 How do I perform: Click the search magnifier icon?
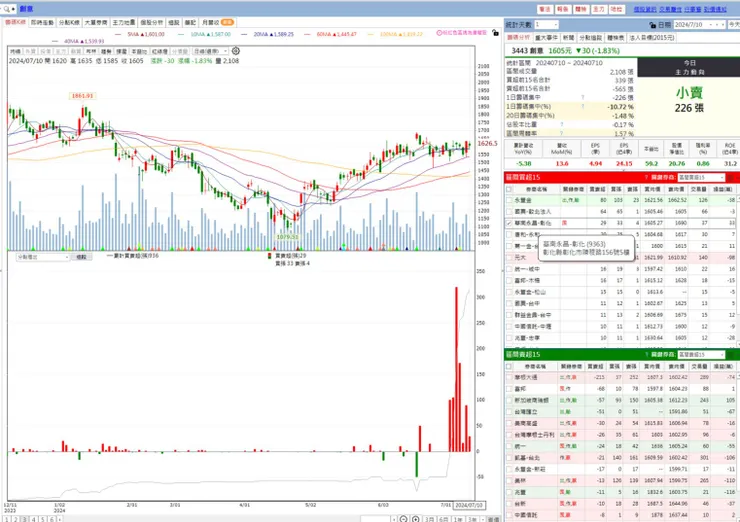(7, 9)
